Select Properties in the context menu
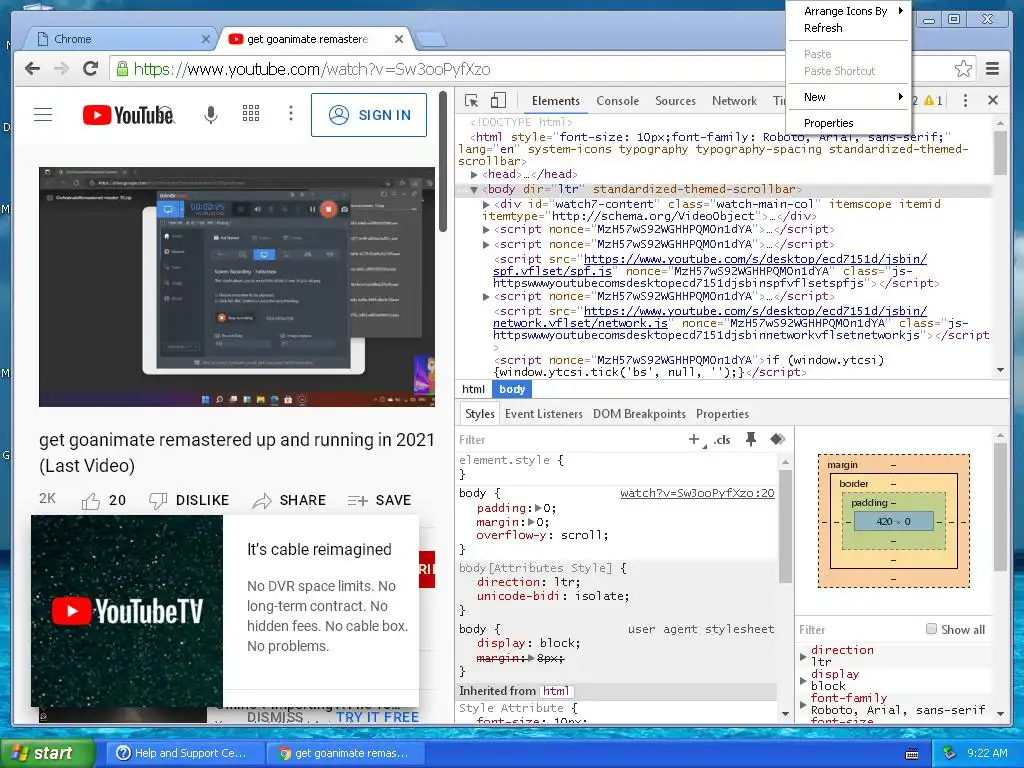This screenshot has height=768, width=1024. coord(849,123)
